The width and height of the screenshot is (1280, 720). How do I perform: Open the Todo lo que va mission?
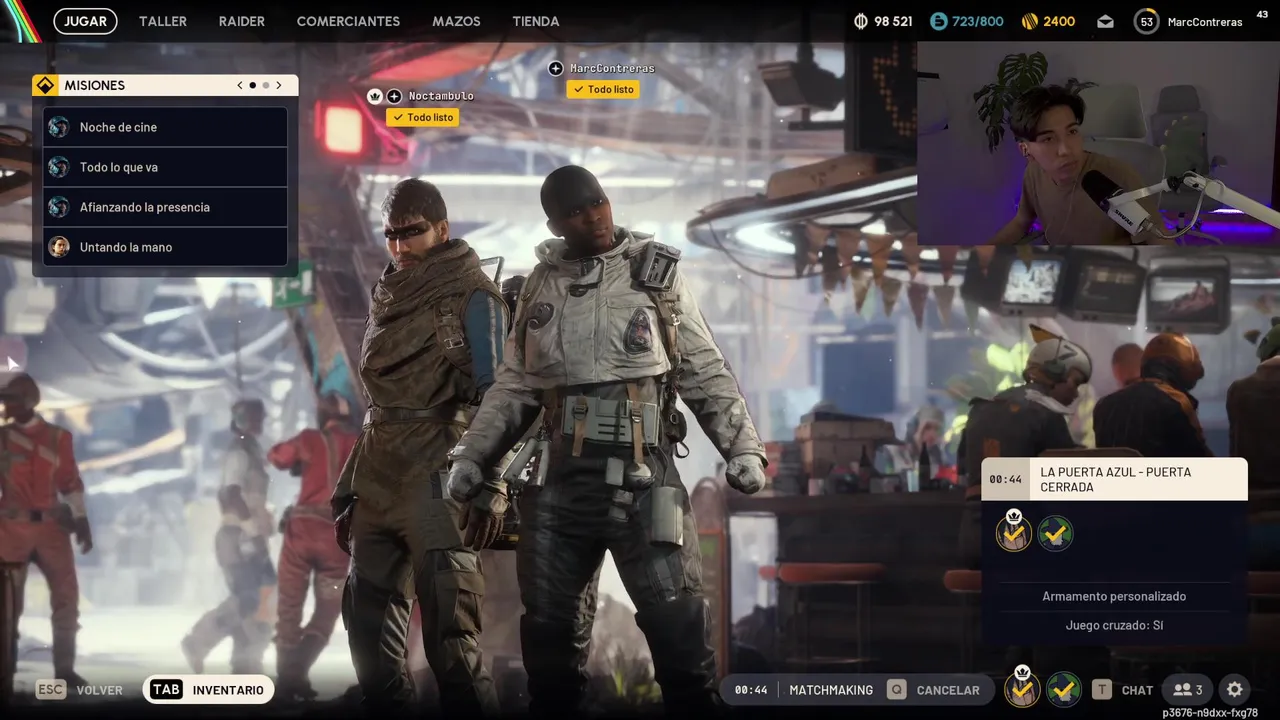click(165, 167)
